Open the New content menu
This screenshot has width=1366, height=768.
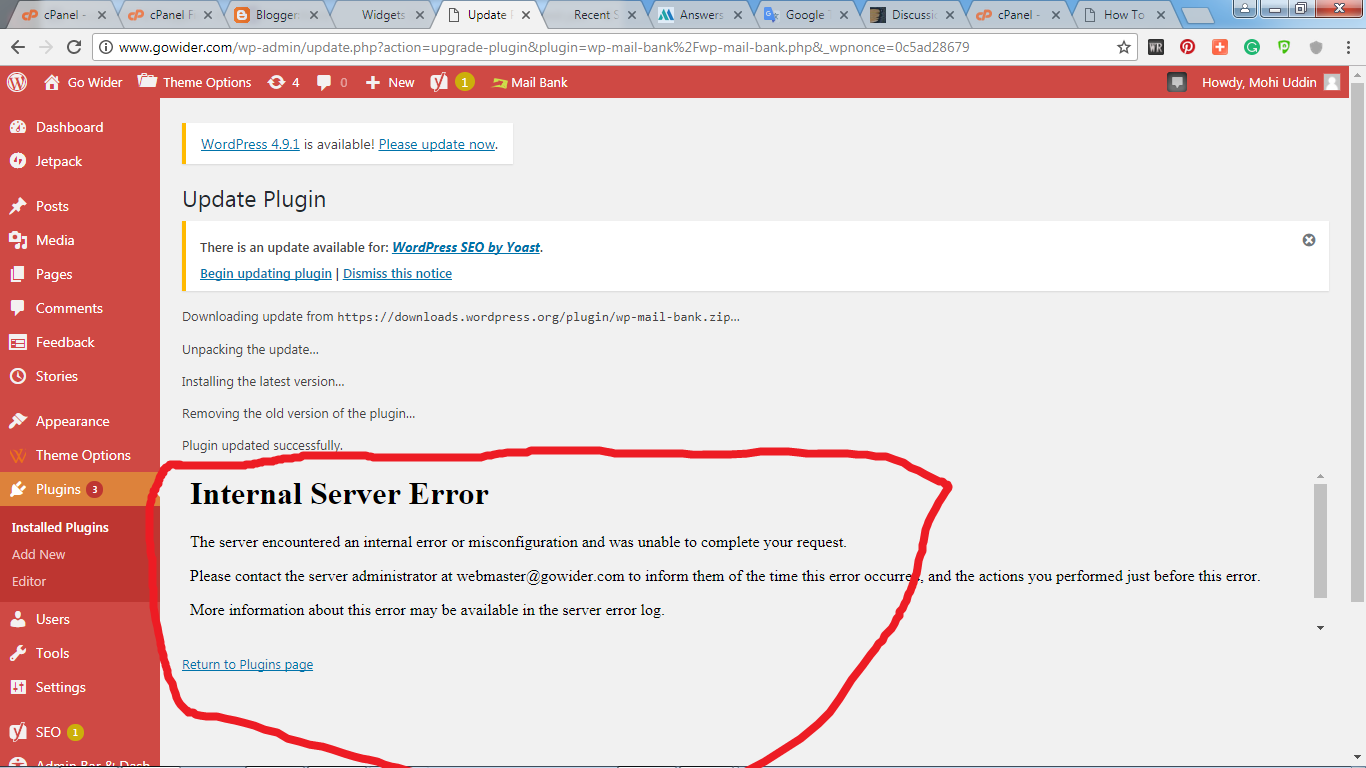[390, 82]
